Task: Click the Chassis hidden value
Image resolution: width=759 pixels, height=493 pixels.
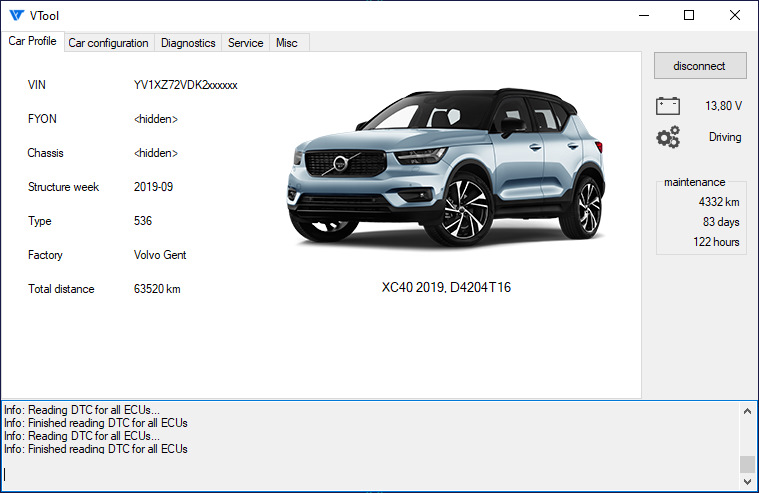Action: (156, 153)
